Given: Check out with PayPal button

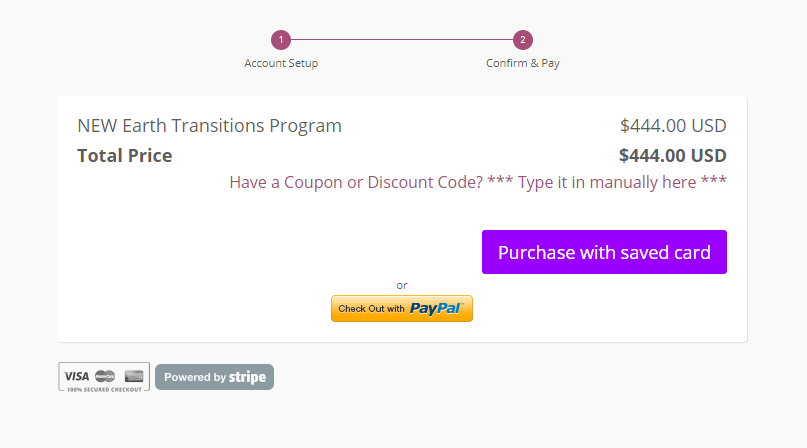Looking at the screenshot, I should coord(401,308).
